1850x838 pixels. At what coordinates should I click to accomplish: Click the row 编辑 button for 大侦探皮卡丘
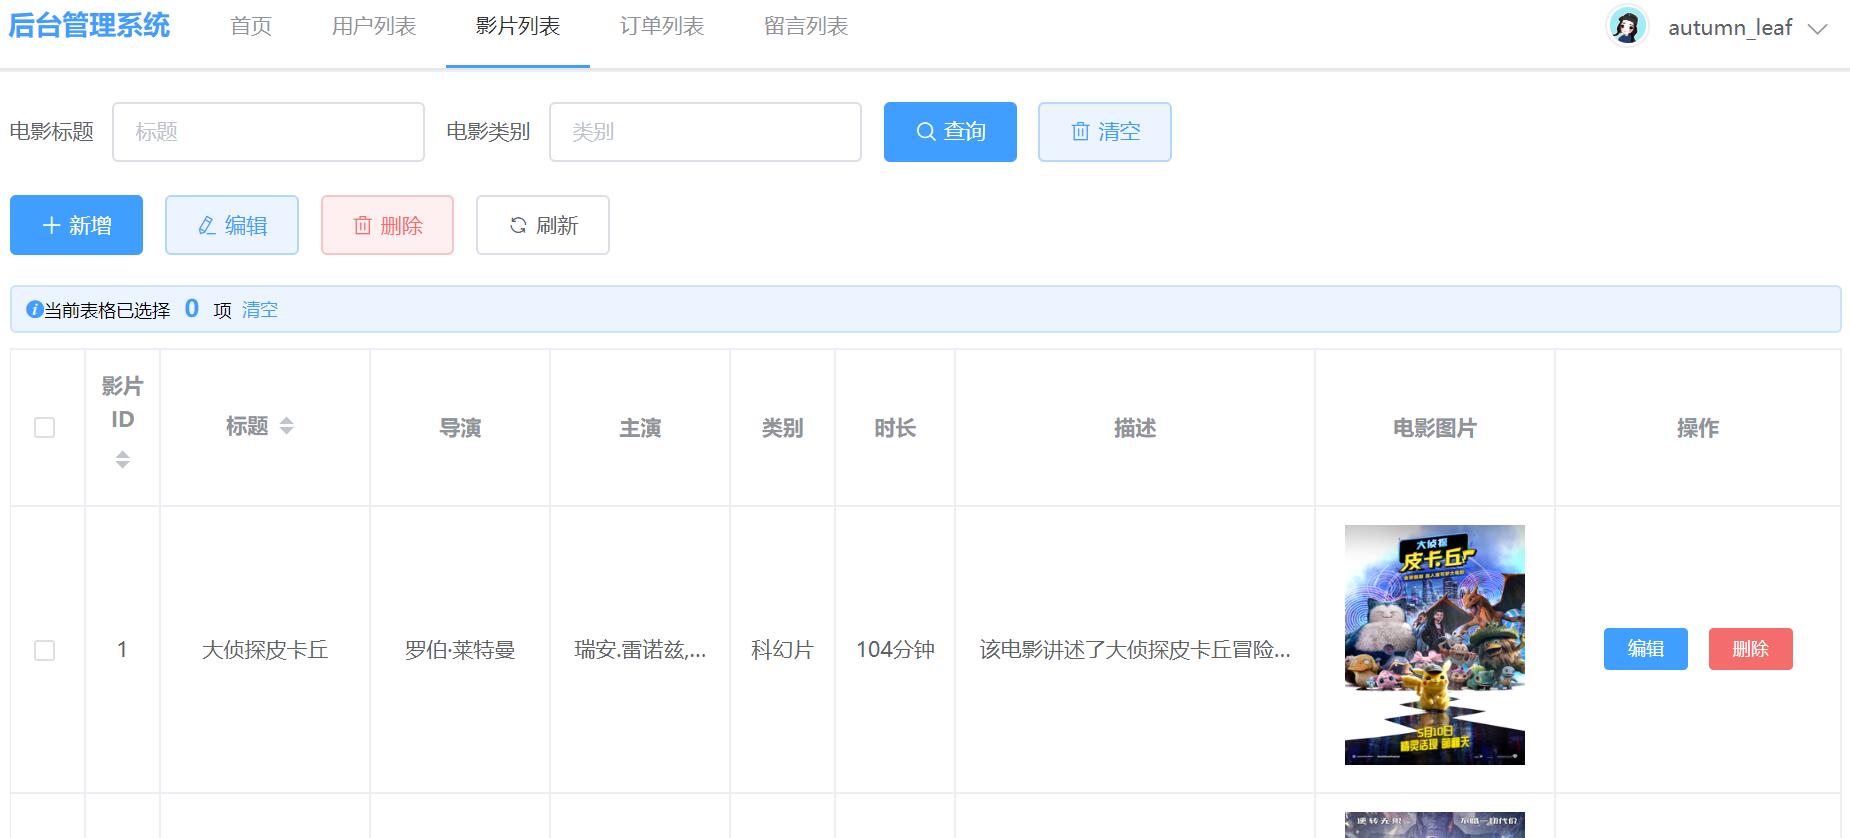click(1646, 649)
